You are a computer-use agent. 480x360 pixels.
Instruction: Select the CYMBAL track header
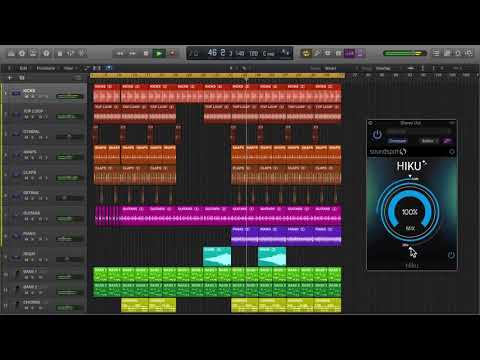tap(43, 134)
